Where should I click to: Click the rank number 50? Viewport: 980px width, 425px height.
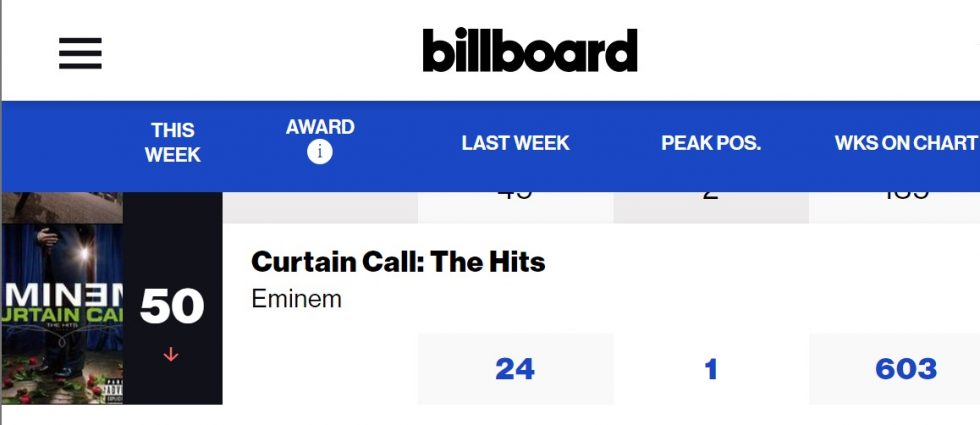[x=172, y=306]
